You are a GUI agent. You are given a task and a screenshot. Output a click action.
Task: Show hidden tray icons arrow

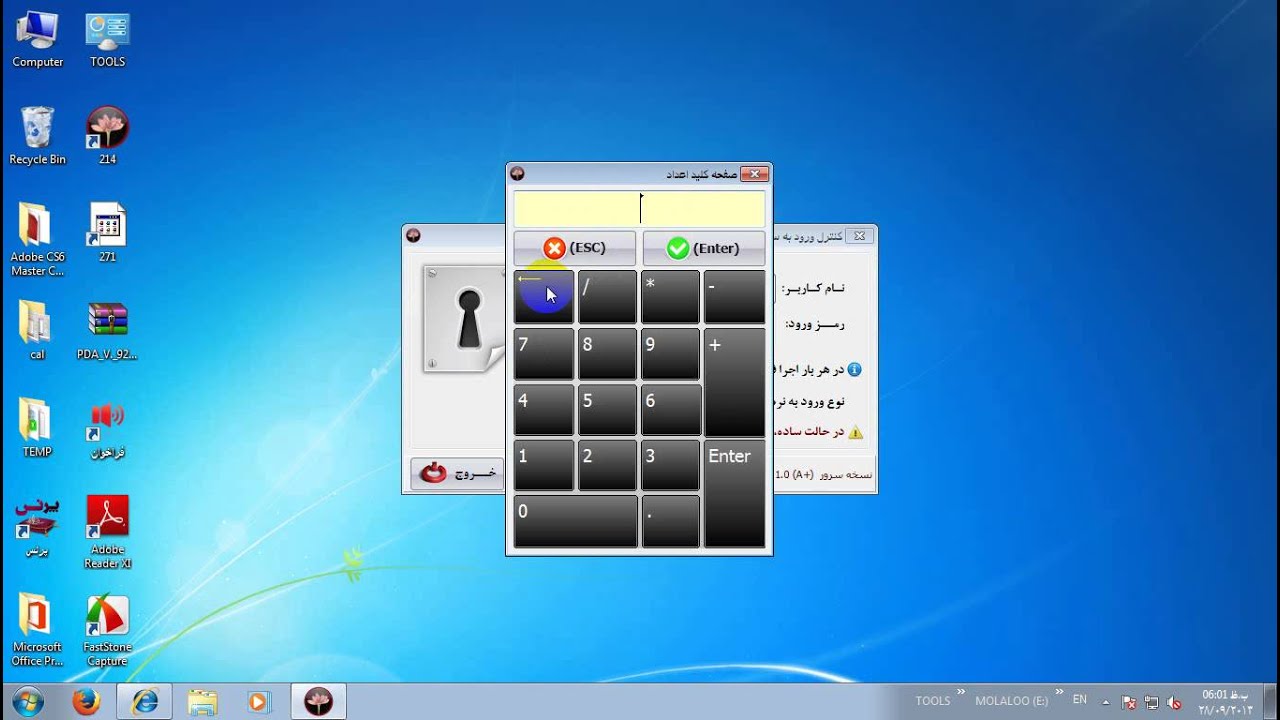[1106, 702]
